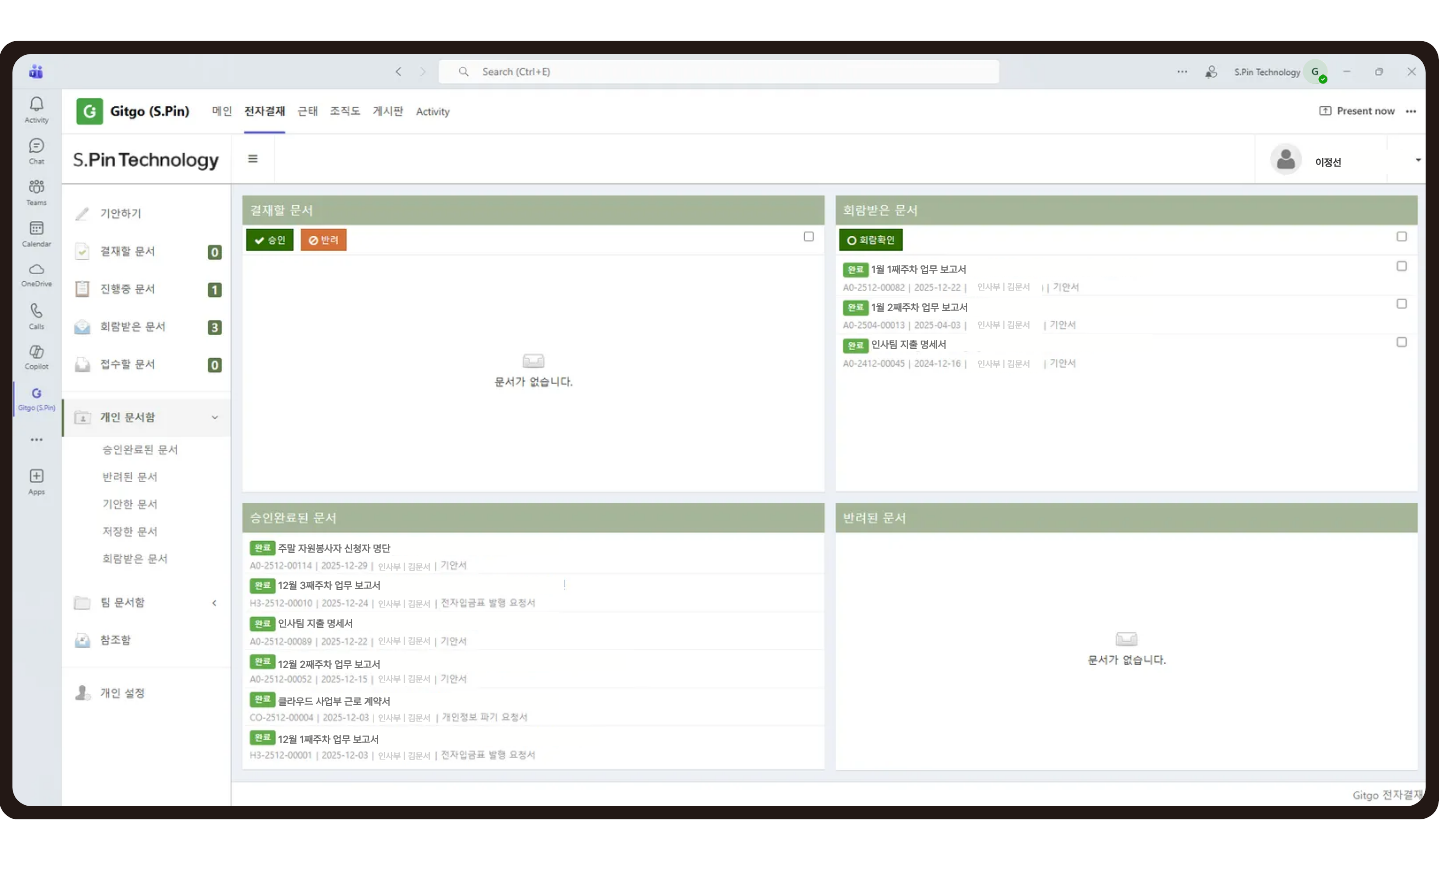1439x876 pixels.
Task: Open 주말 자원봉사자 신청자 명단 document
Action: tap(334, 548)
